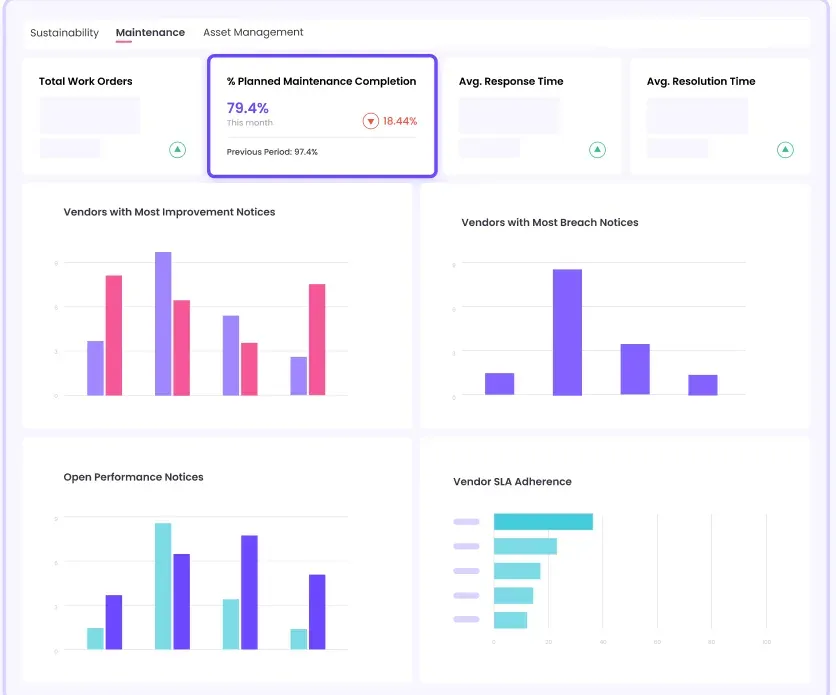The height and width of the screenshot is (695, 836).
Task: Click the Avg. Response Time card title
Action: (x=511, y=82)
